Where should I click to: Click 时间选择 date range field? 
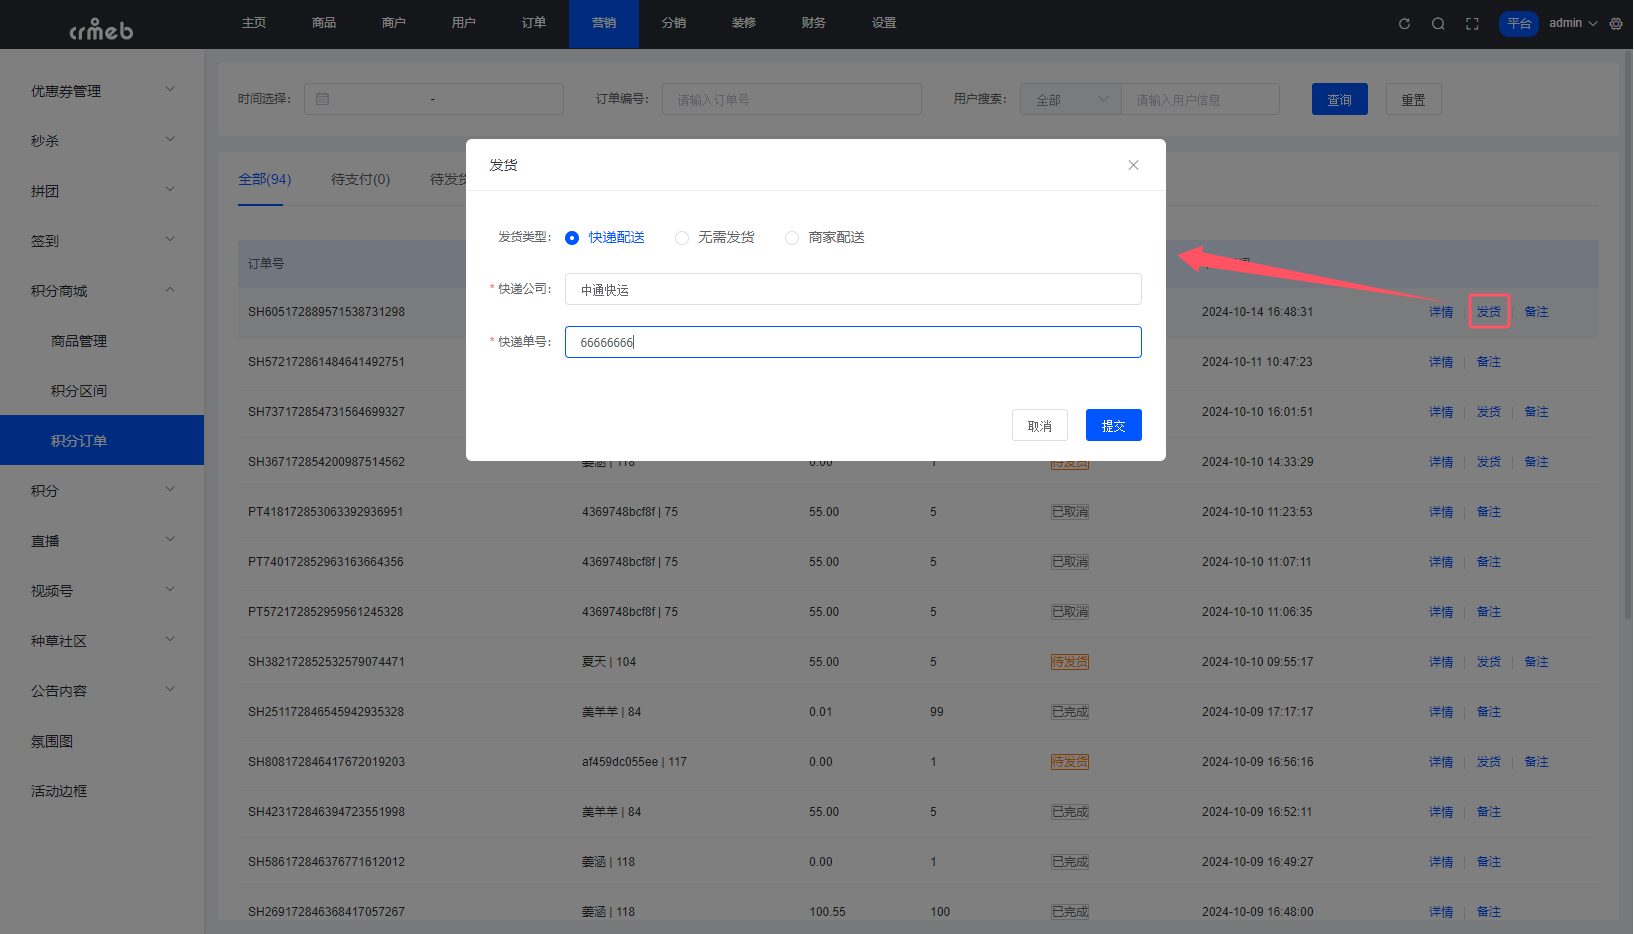coord(434,99)
